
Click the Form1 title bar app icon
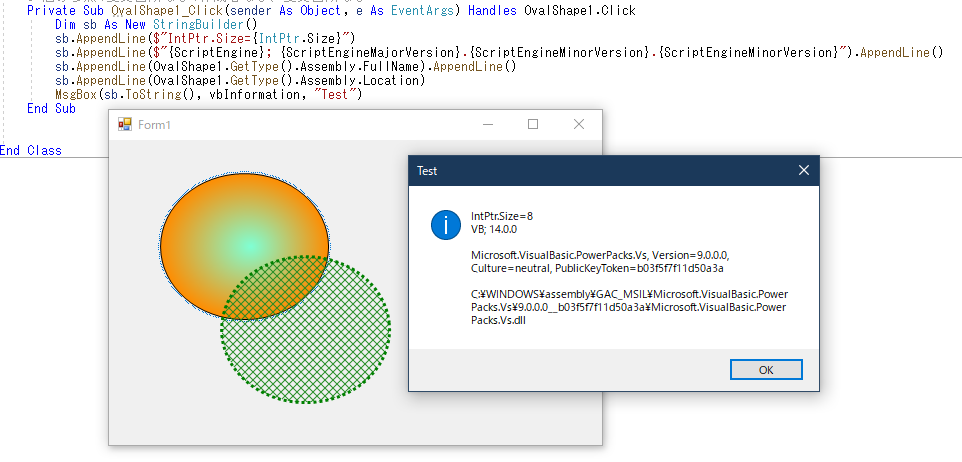(x=125, y=125)
